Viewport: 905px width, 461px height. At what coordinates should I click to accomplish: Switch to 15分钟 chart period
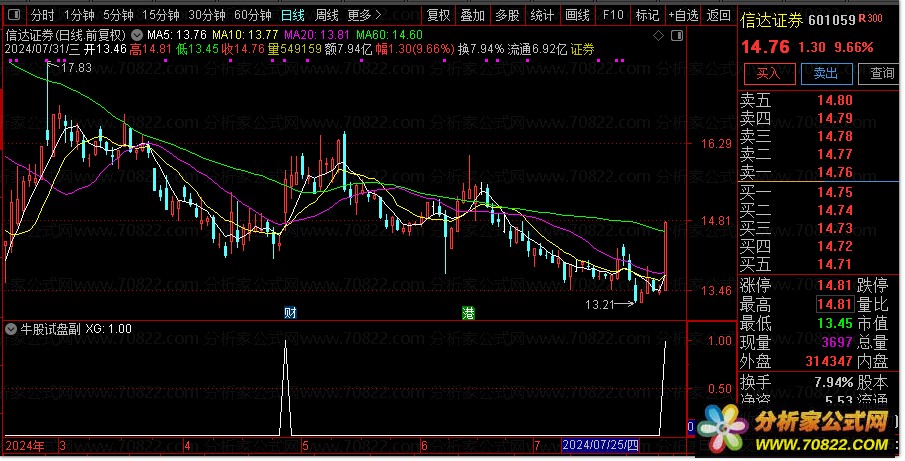160,15
